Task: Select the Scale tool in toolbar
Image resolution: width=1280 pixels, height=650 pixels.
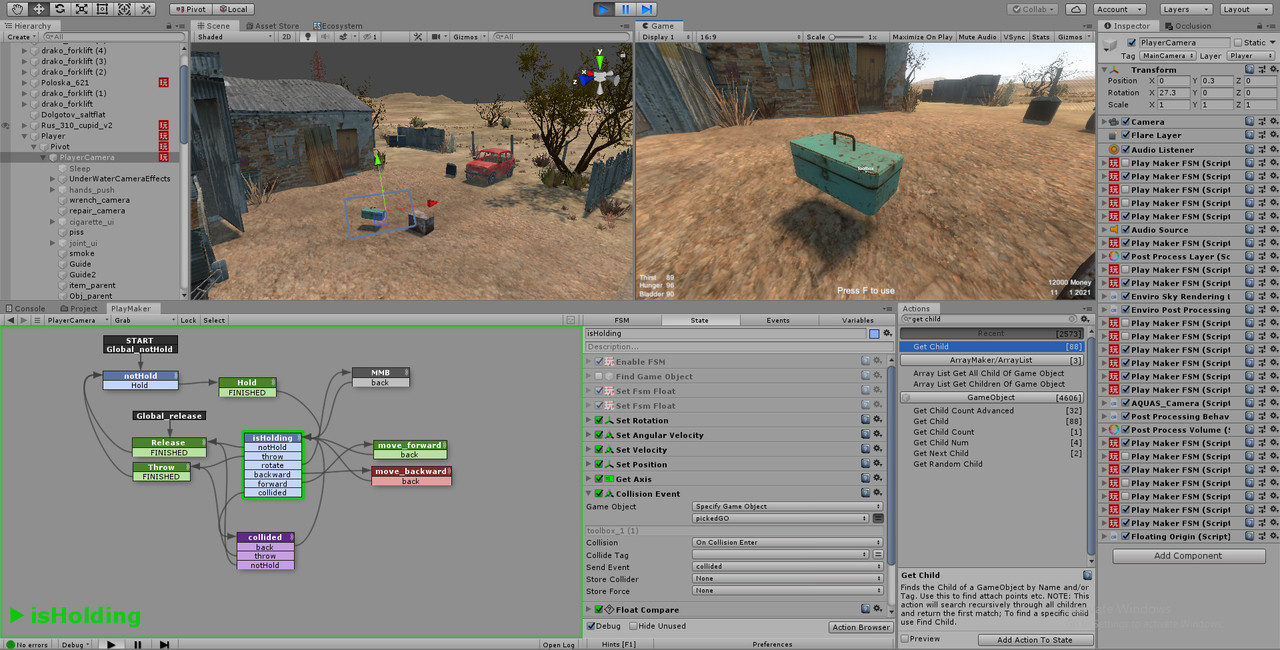Action: click(81, 9)
